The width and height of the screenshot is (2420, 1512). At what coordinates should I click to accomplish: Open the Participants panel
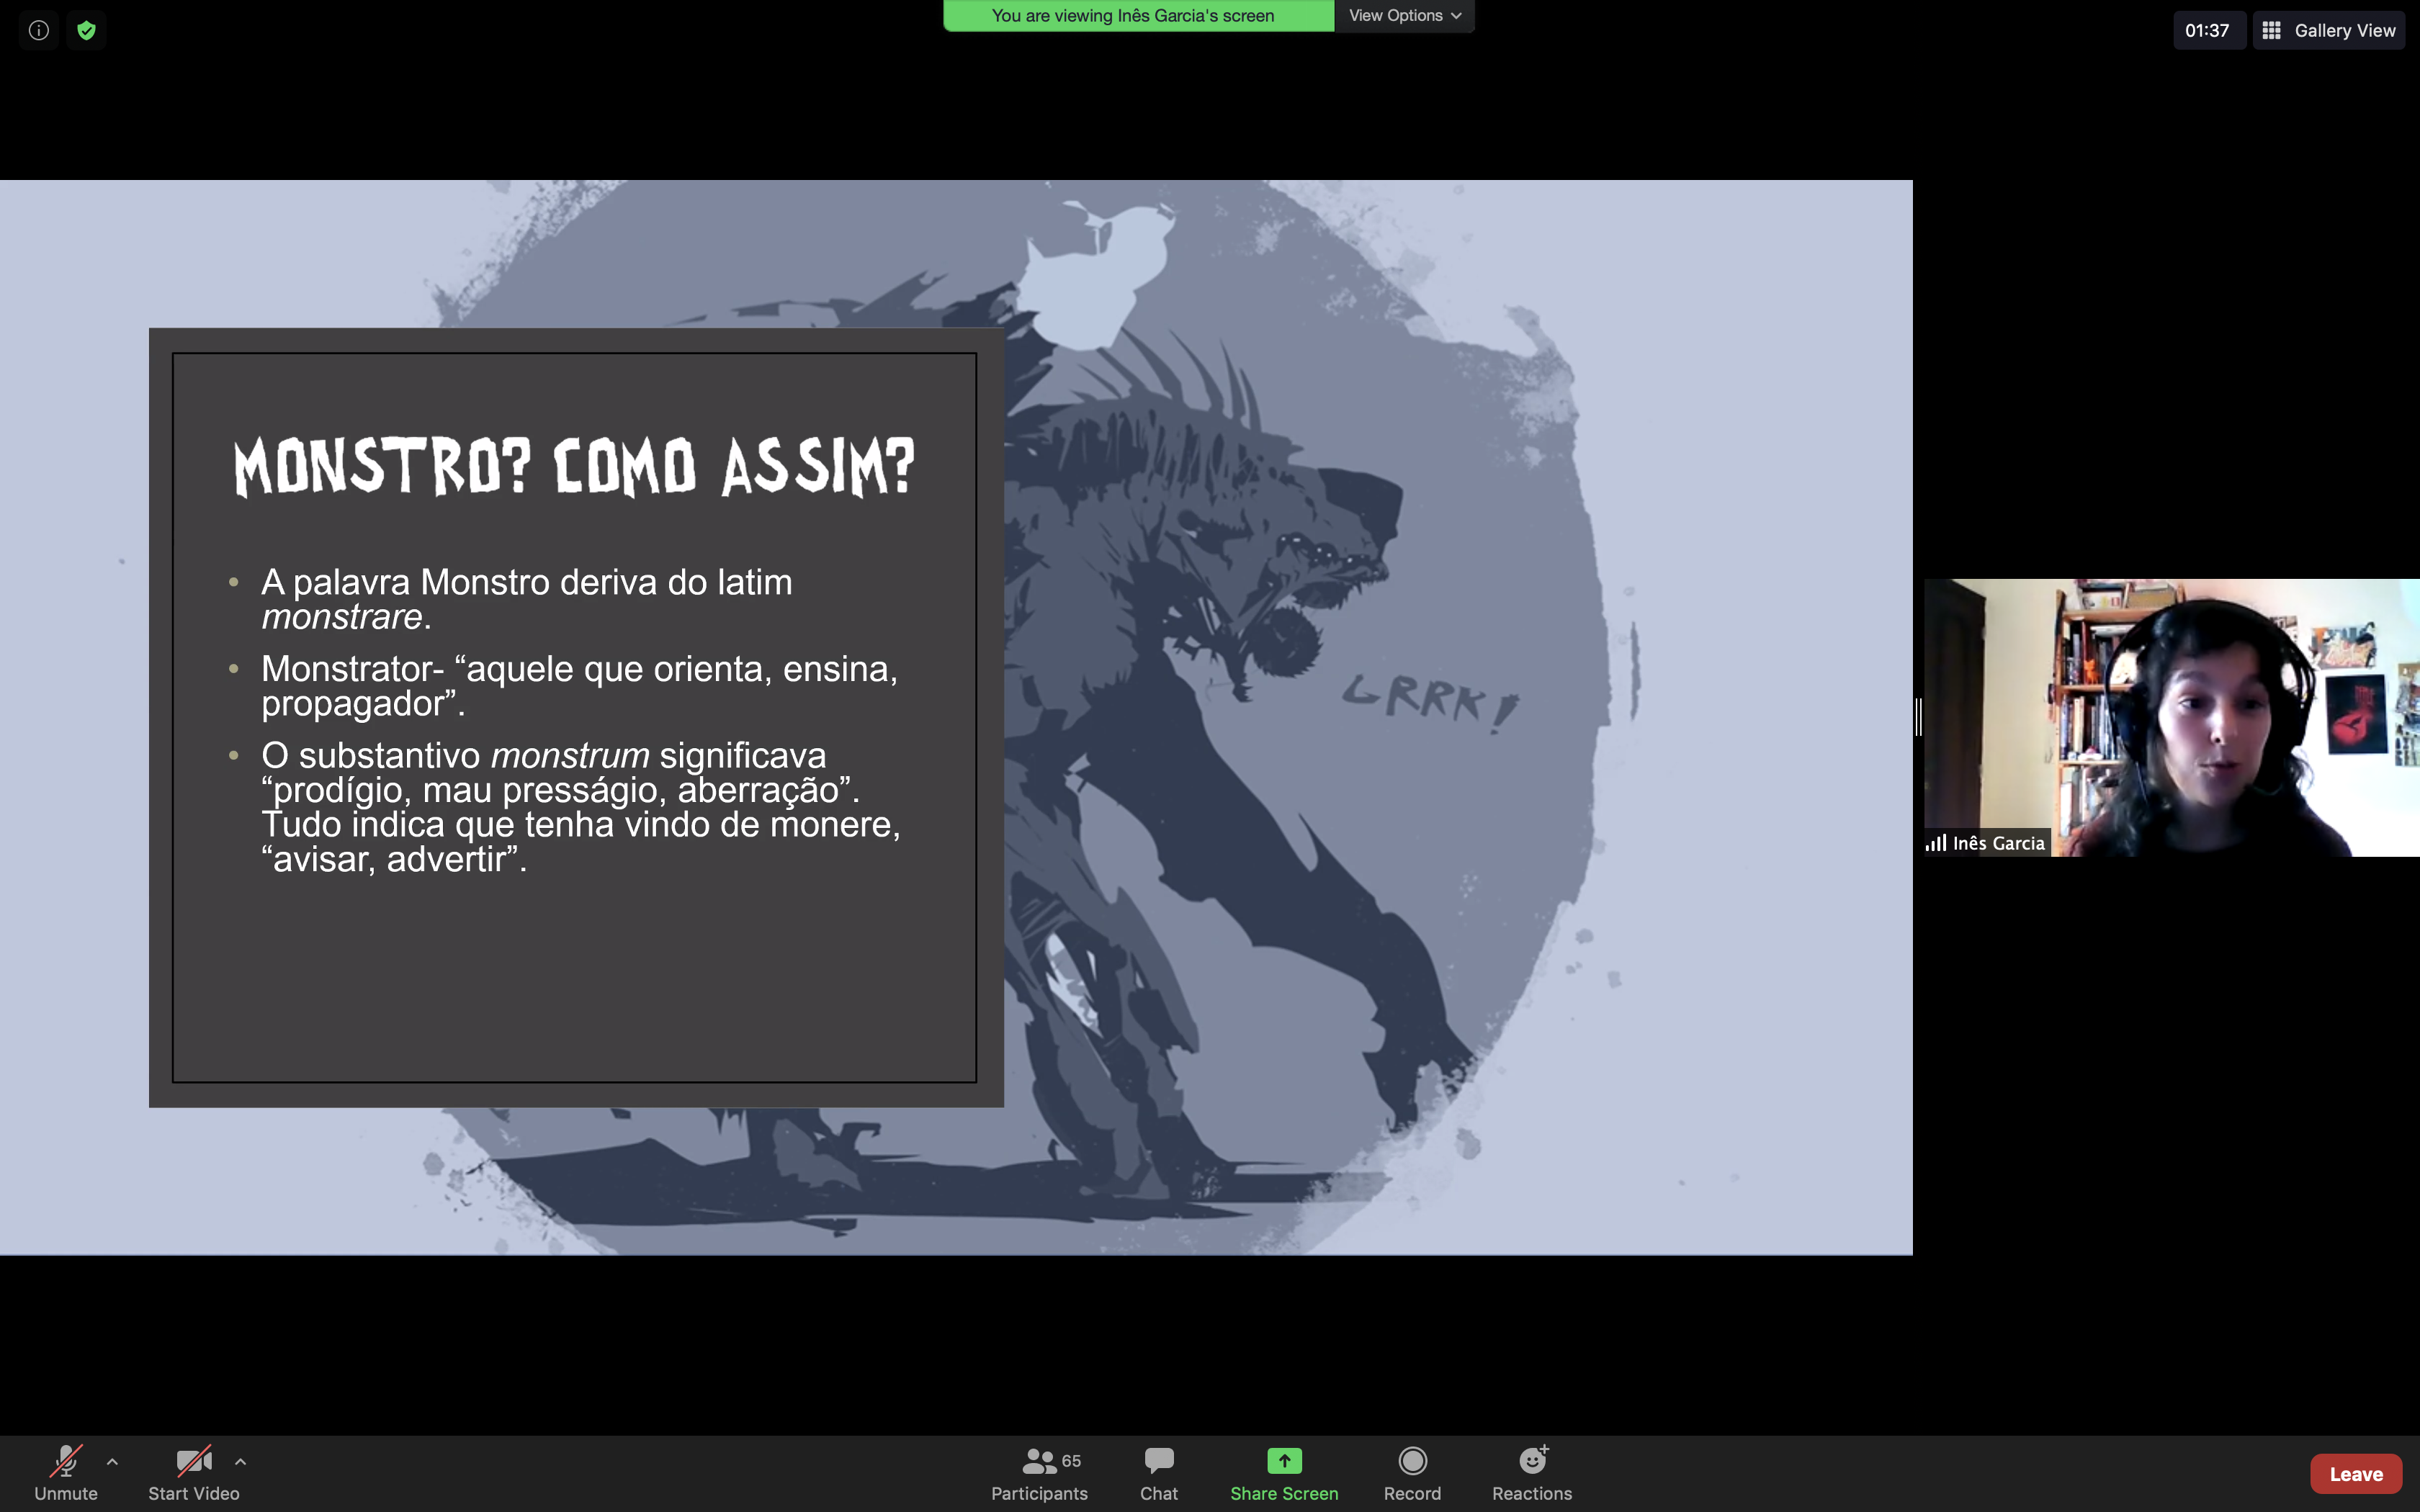pyautogui.click(x=1039, y=1473)
